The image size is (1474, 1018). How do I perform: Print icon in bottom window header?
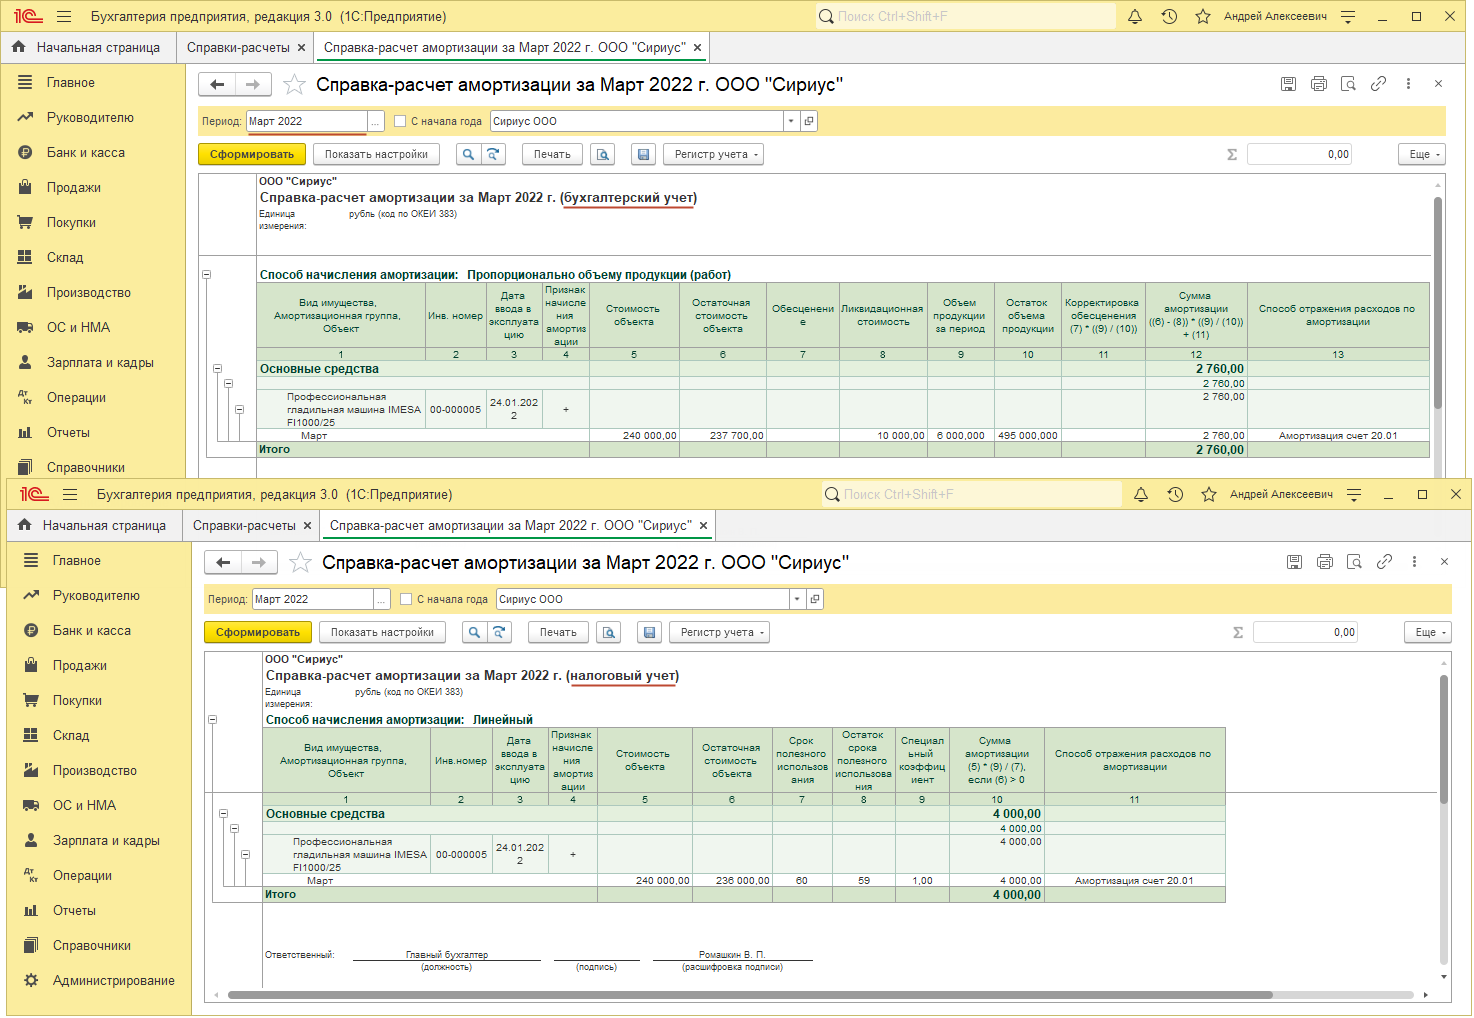(x=1324, y=562)
